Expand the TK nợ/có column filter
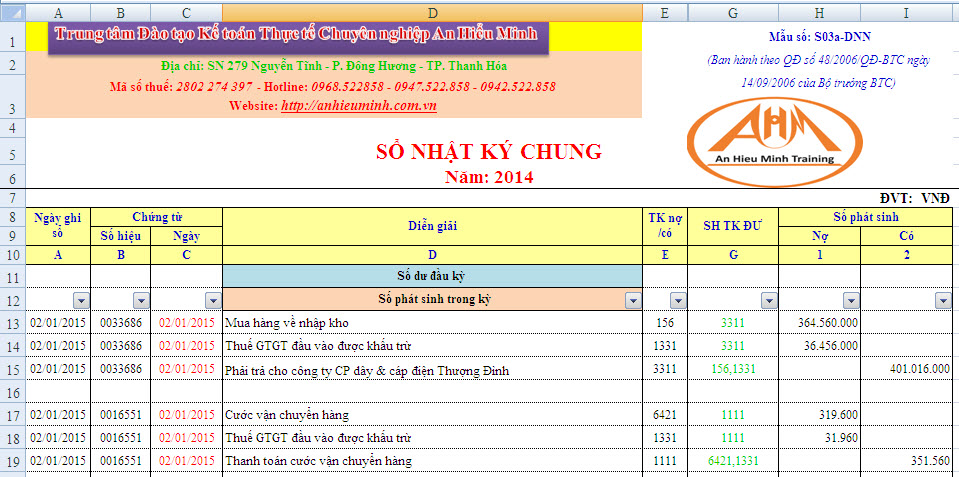 677,300
